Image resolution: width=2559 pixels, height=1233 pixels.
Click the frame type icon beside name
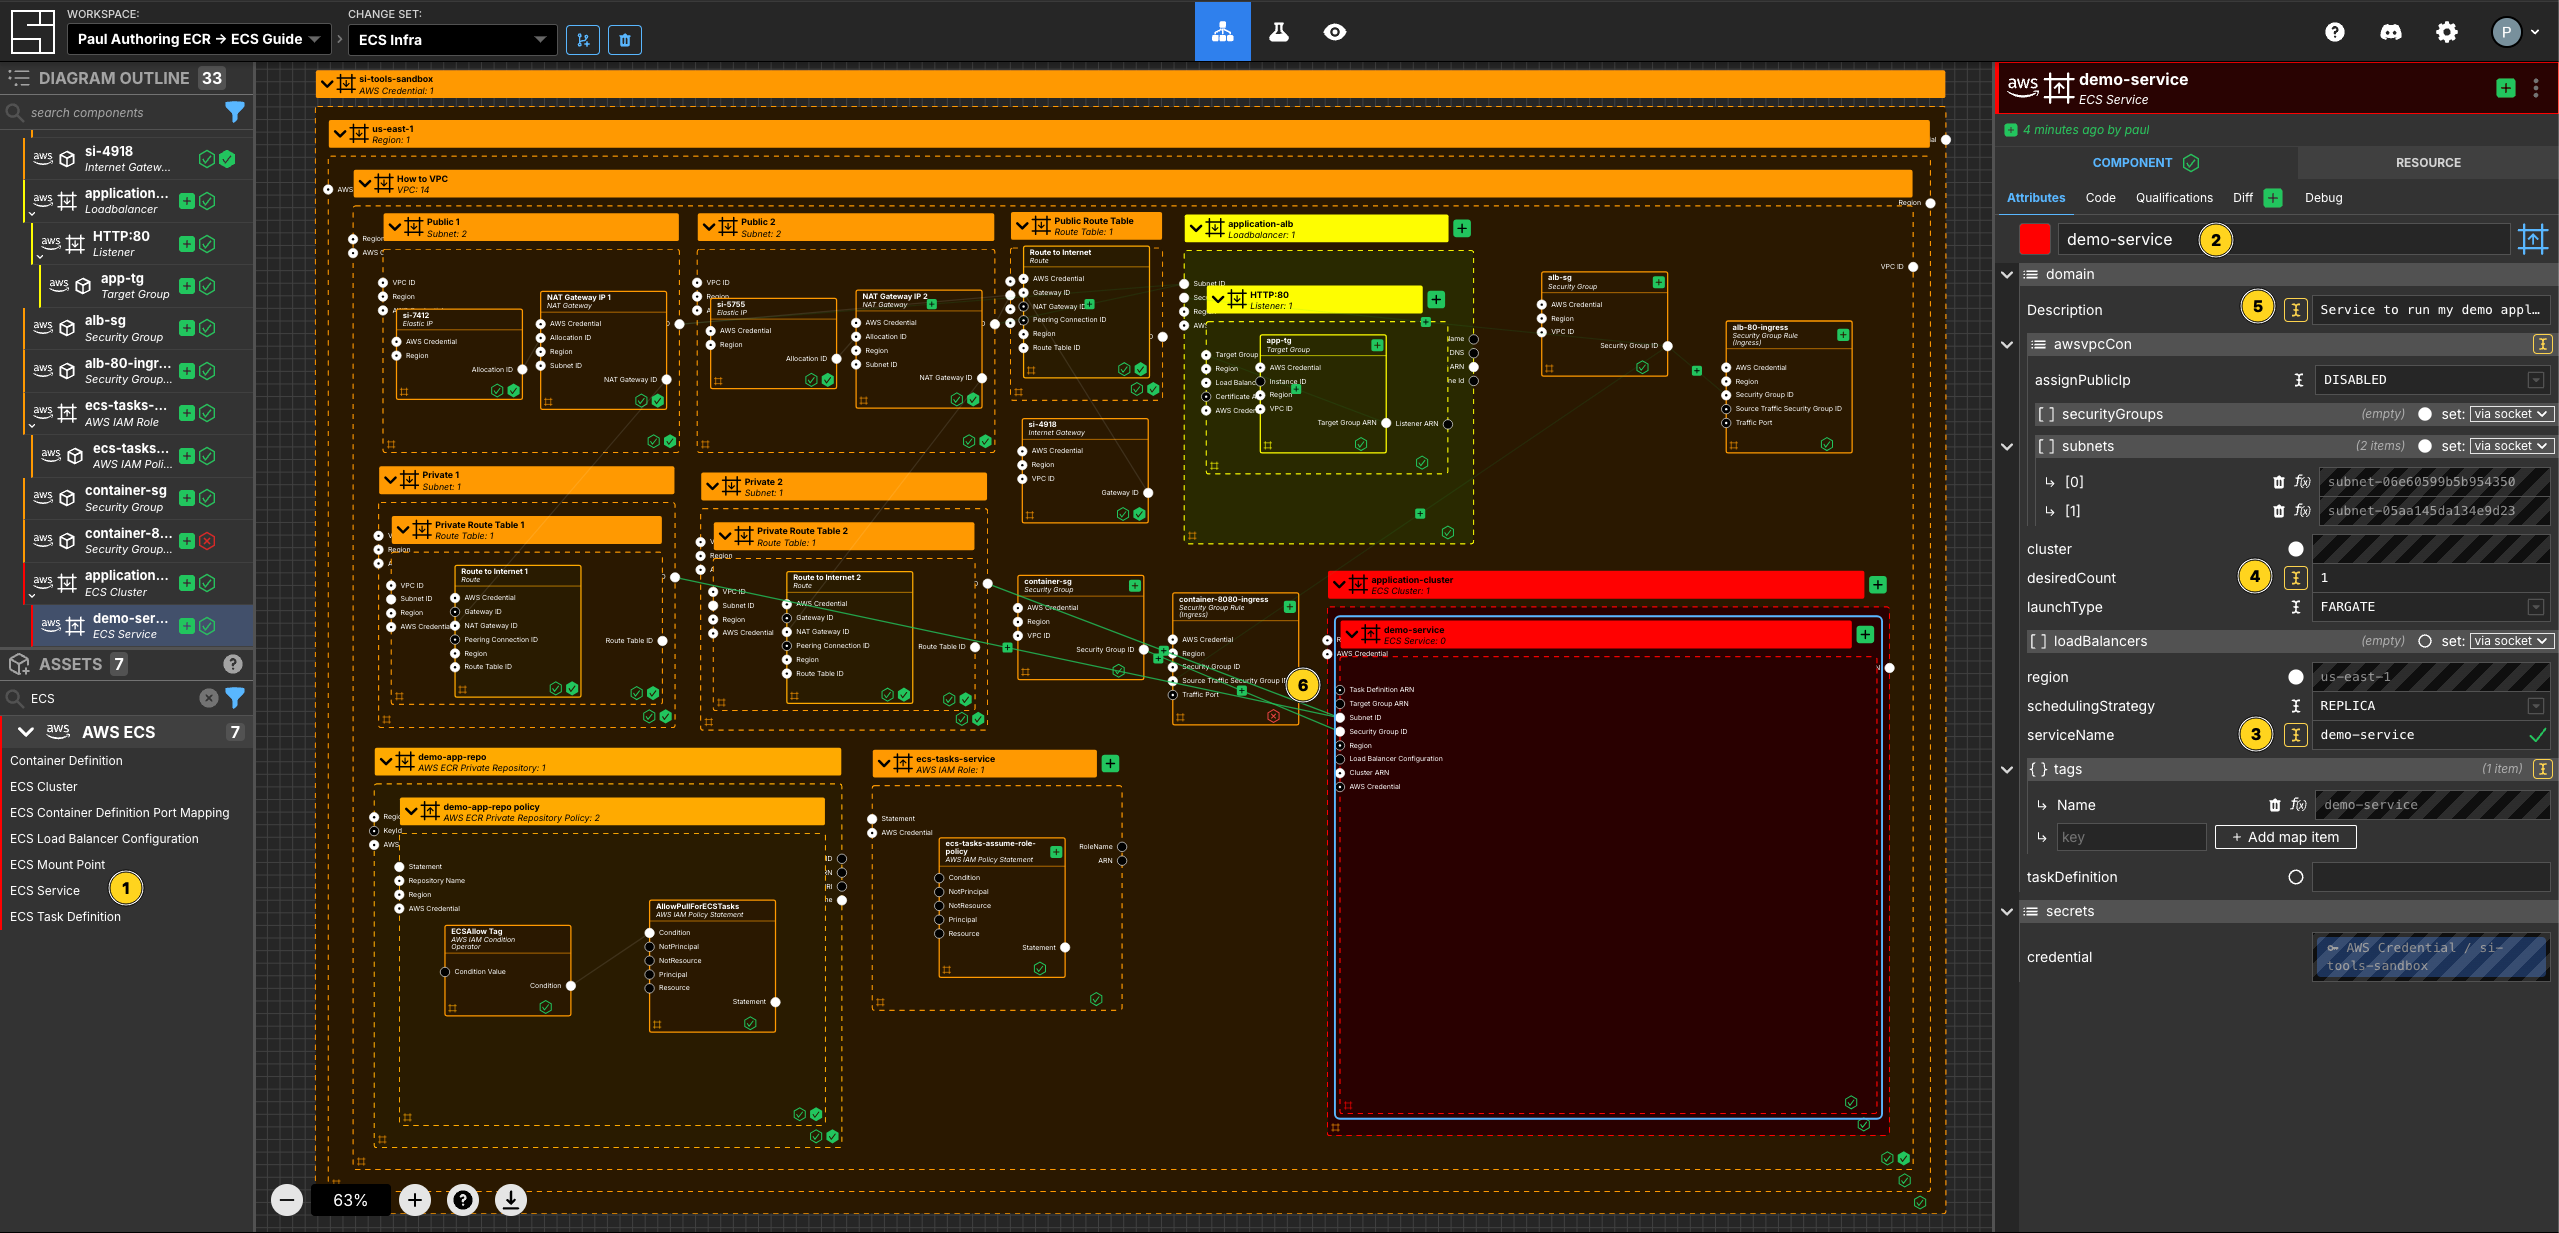point(2532,240)
